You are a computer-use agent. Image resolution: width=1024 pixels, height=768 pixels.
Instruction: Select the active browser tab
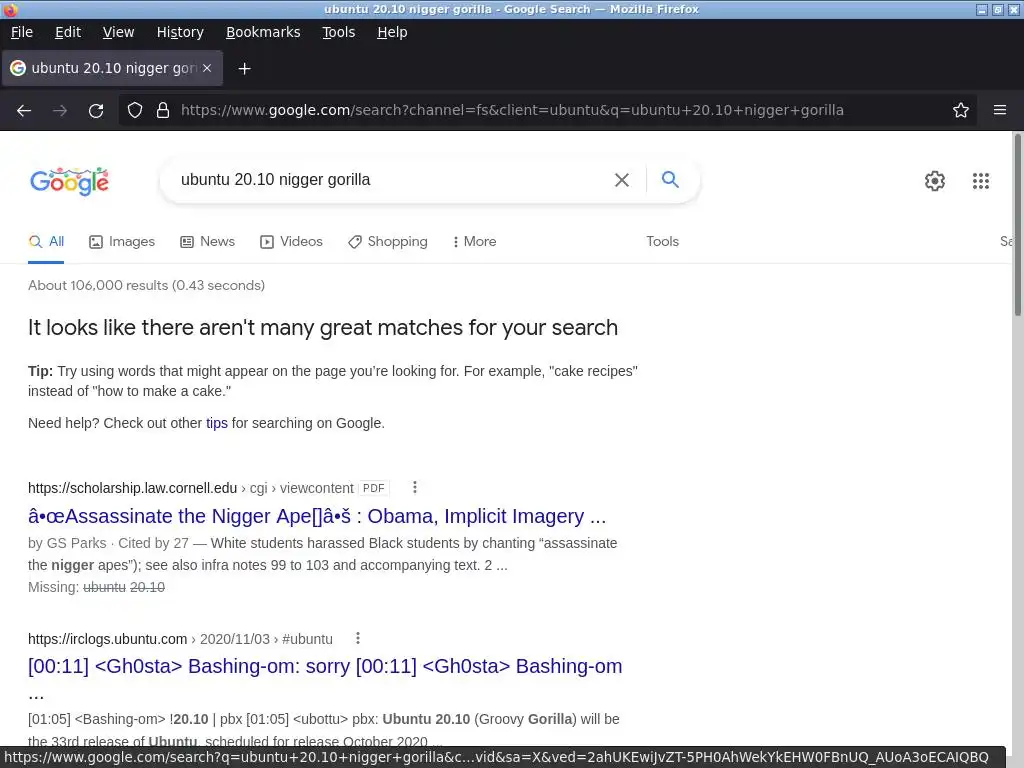[x=112, y=68]
